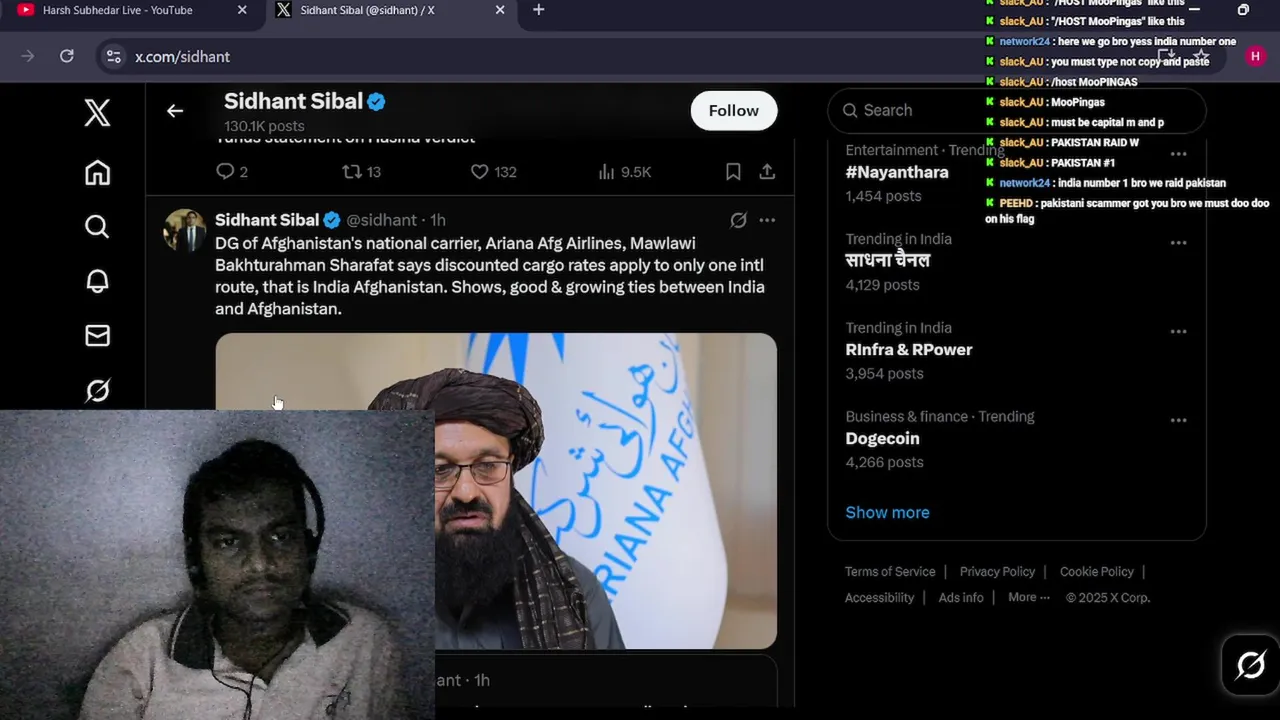Open Notifications bell icon
Viewport: 1280px width, 720px height.
pyautogui.click(x=97, y=281)
